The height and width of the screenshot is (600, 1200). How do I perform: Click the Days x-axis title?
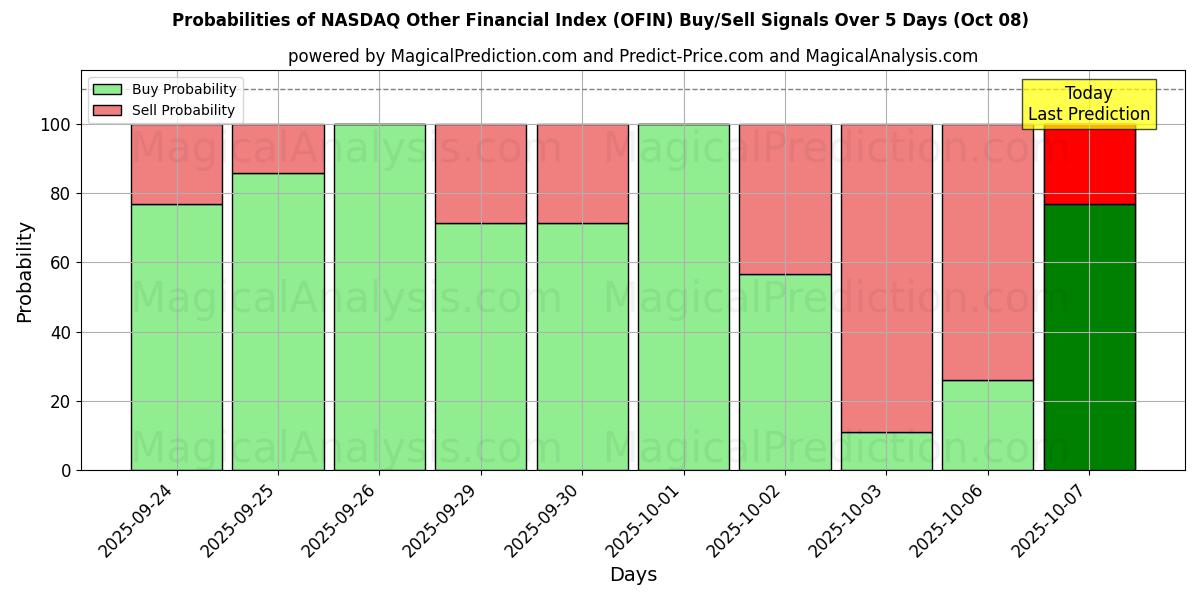[633, 575]
